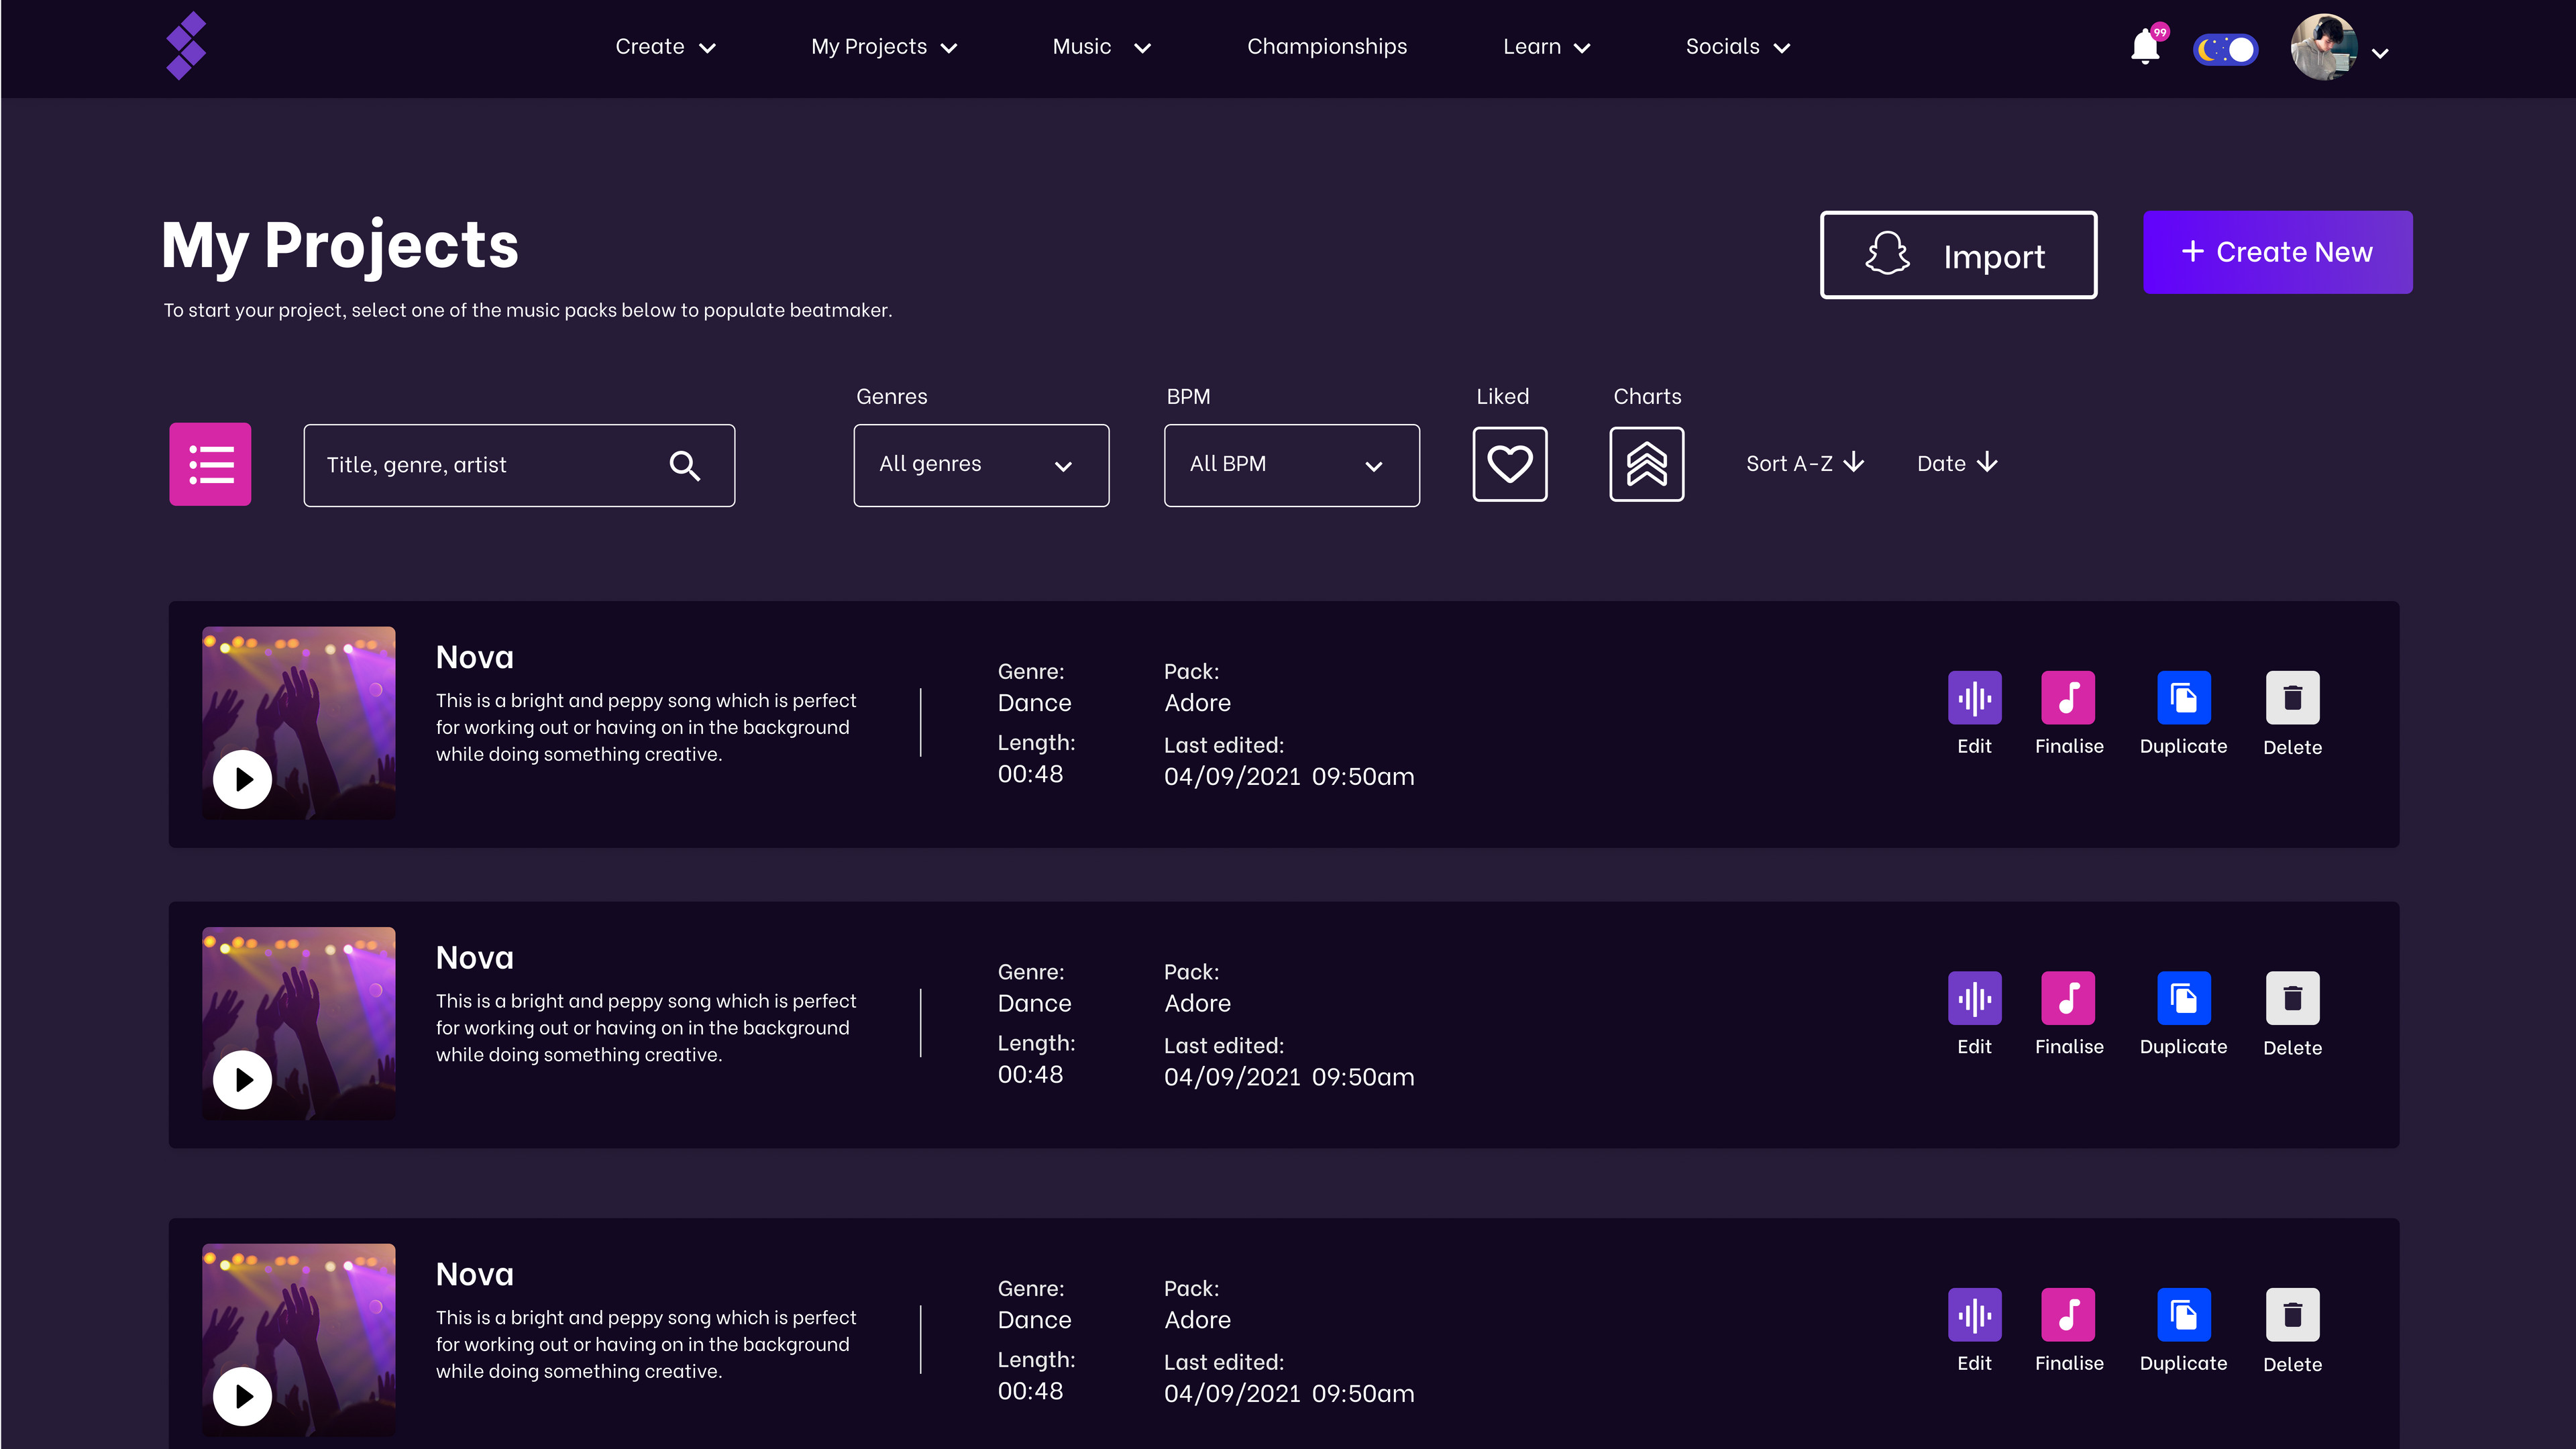Click the Duplicate icon on the second Nova
2576x1449 pixels.
tap(2184, 998)
